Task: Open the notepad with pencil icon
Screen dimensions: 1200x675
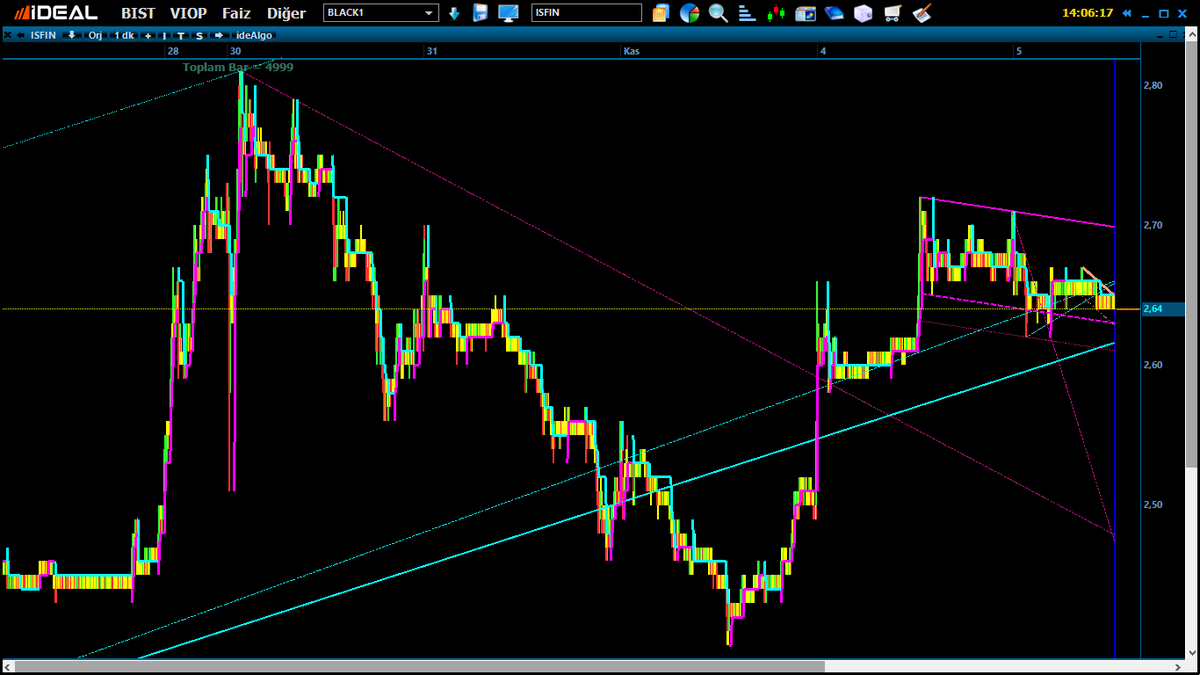Action: click(922, 13)
